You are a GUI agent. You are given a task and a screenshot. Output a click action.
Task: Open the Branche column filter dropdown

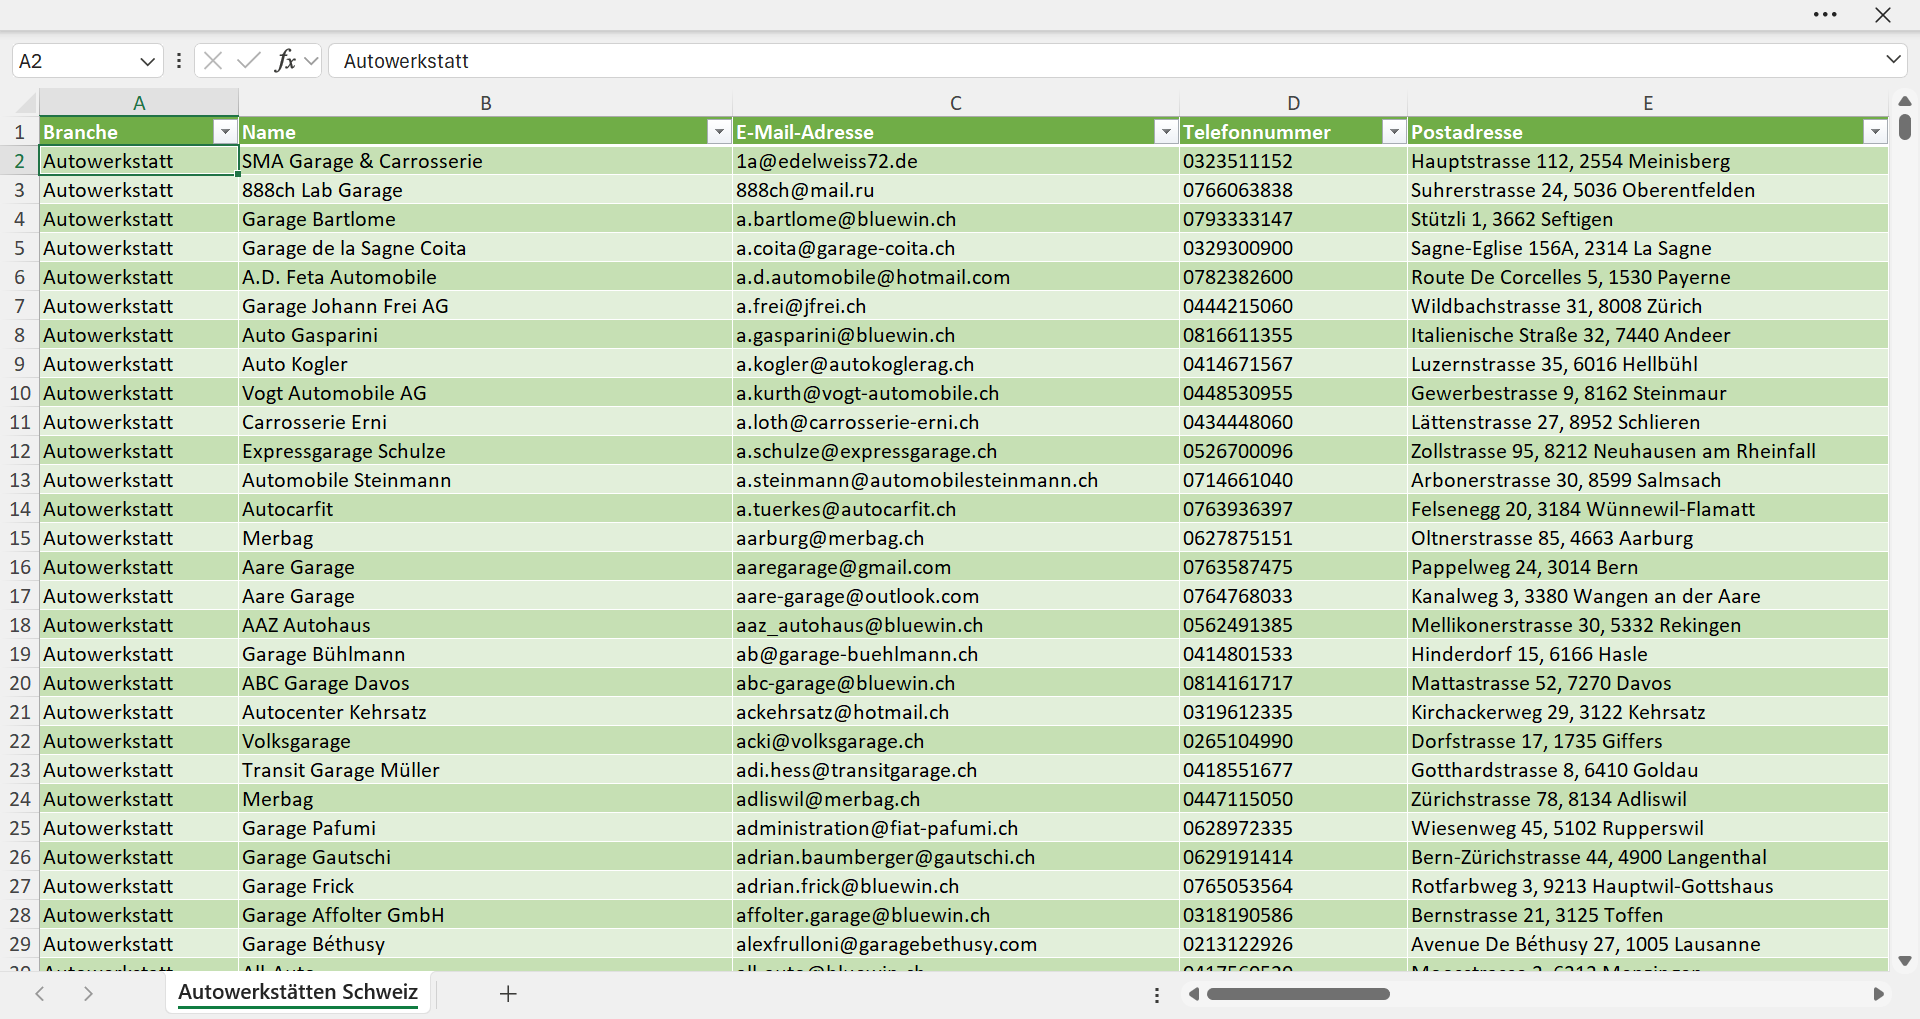225,132
